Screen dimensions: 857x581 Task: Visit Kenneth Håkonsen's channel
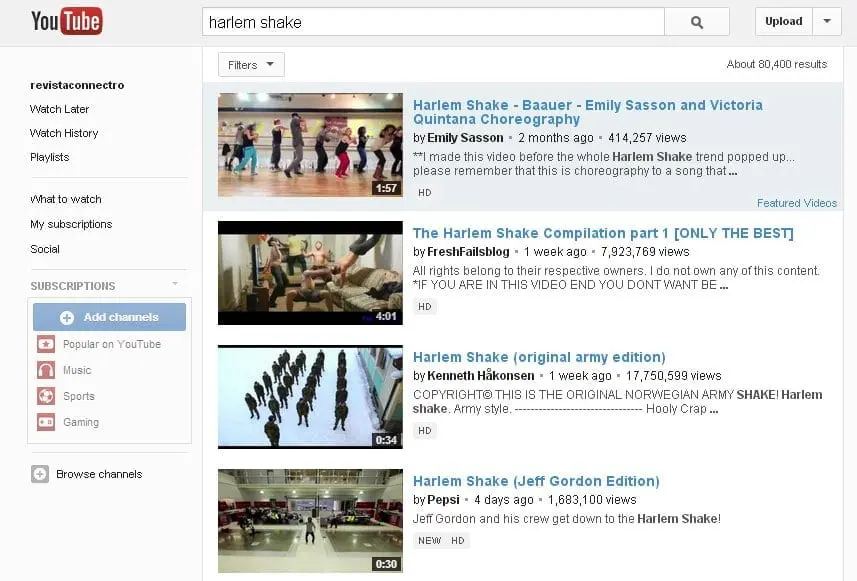point(480,375)
